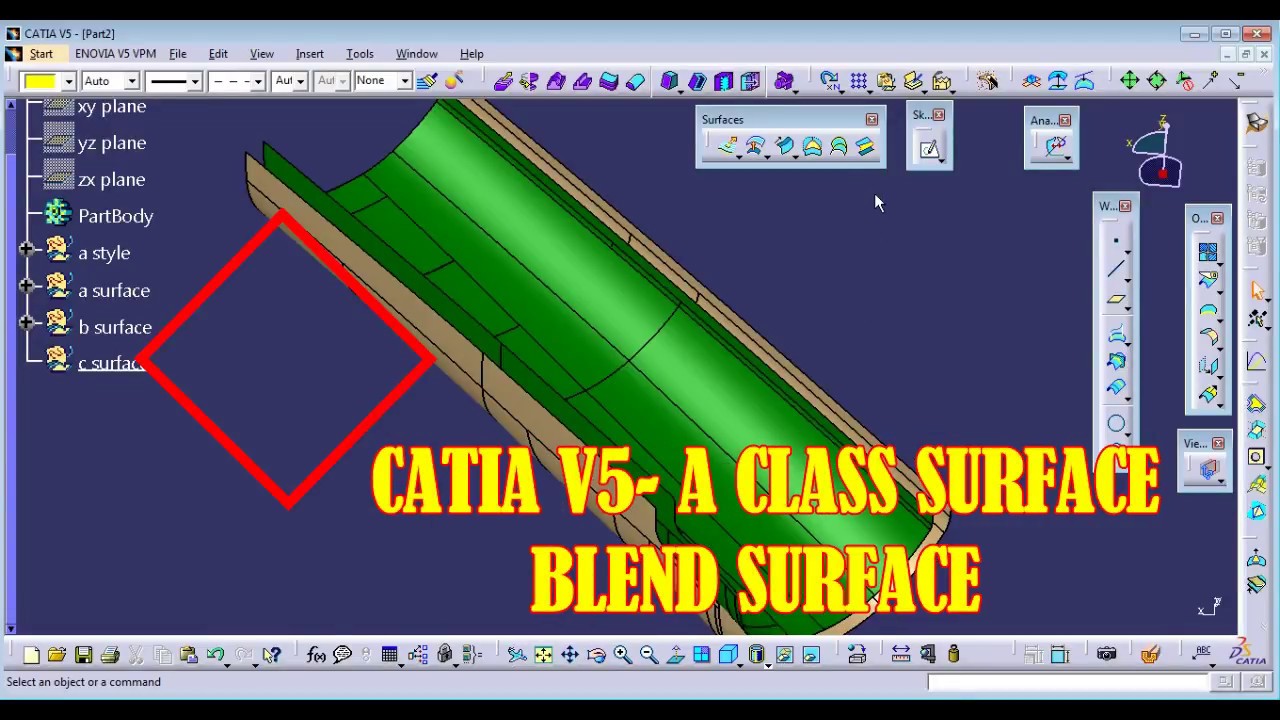Open the File menu
The width and height of the screenshot is (1280, 720).
click(178, 54)
